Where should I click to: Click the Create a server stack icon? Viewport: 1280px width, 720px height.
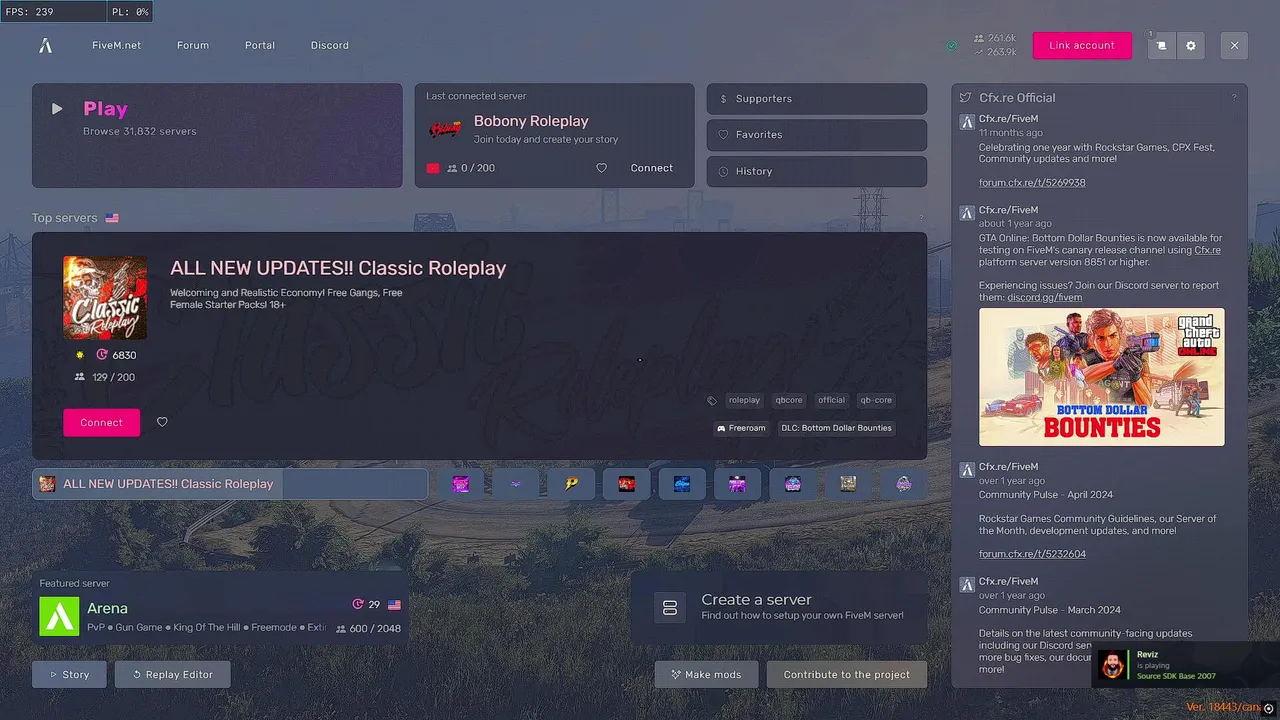(x=670, y=607)
